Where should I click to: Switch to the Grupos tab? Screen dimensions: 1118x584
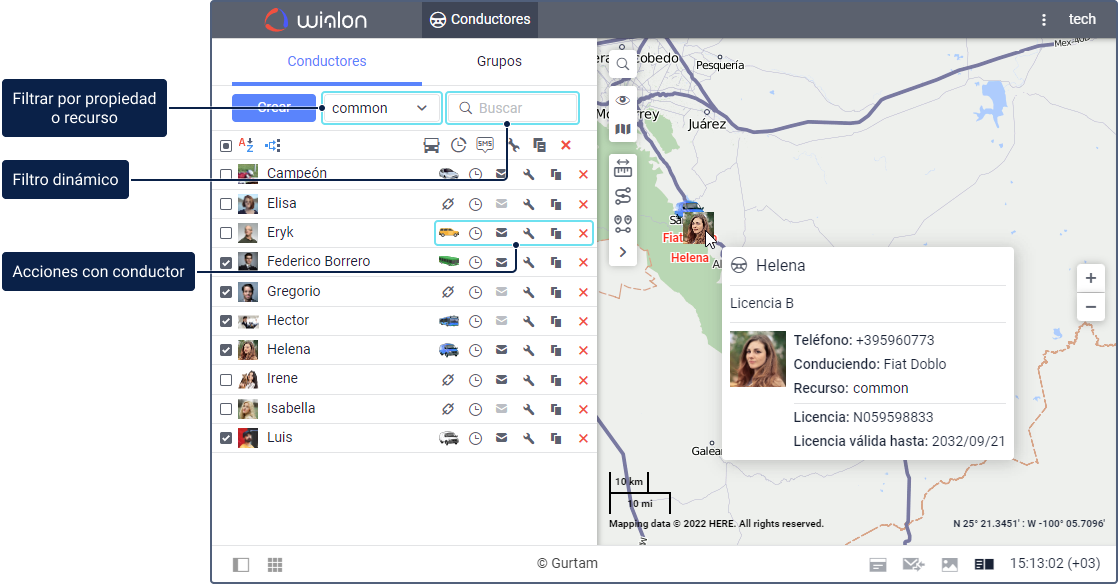pyautogui.click(x=499, y=61)
